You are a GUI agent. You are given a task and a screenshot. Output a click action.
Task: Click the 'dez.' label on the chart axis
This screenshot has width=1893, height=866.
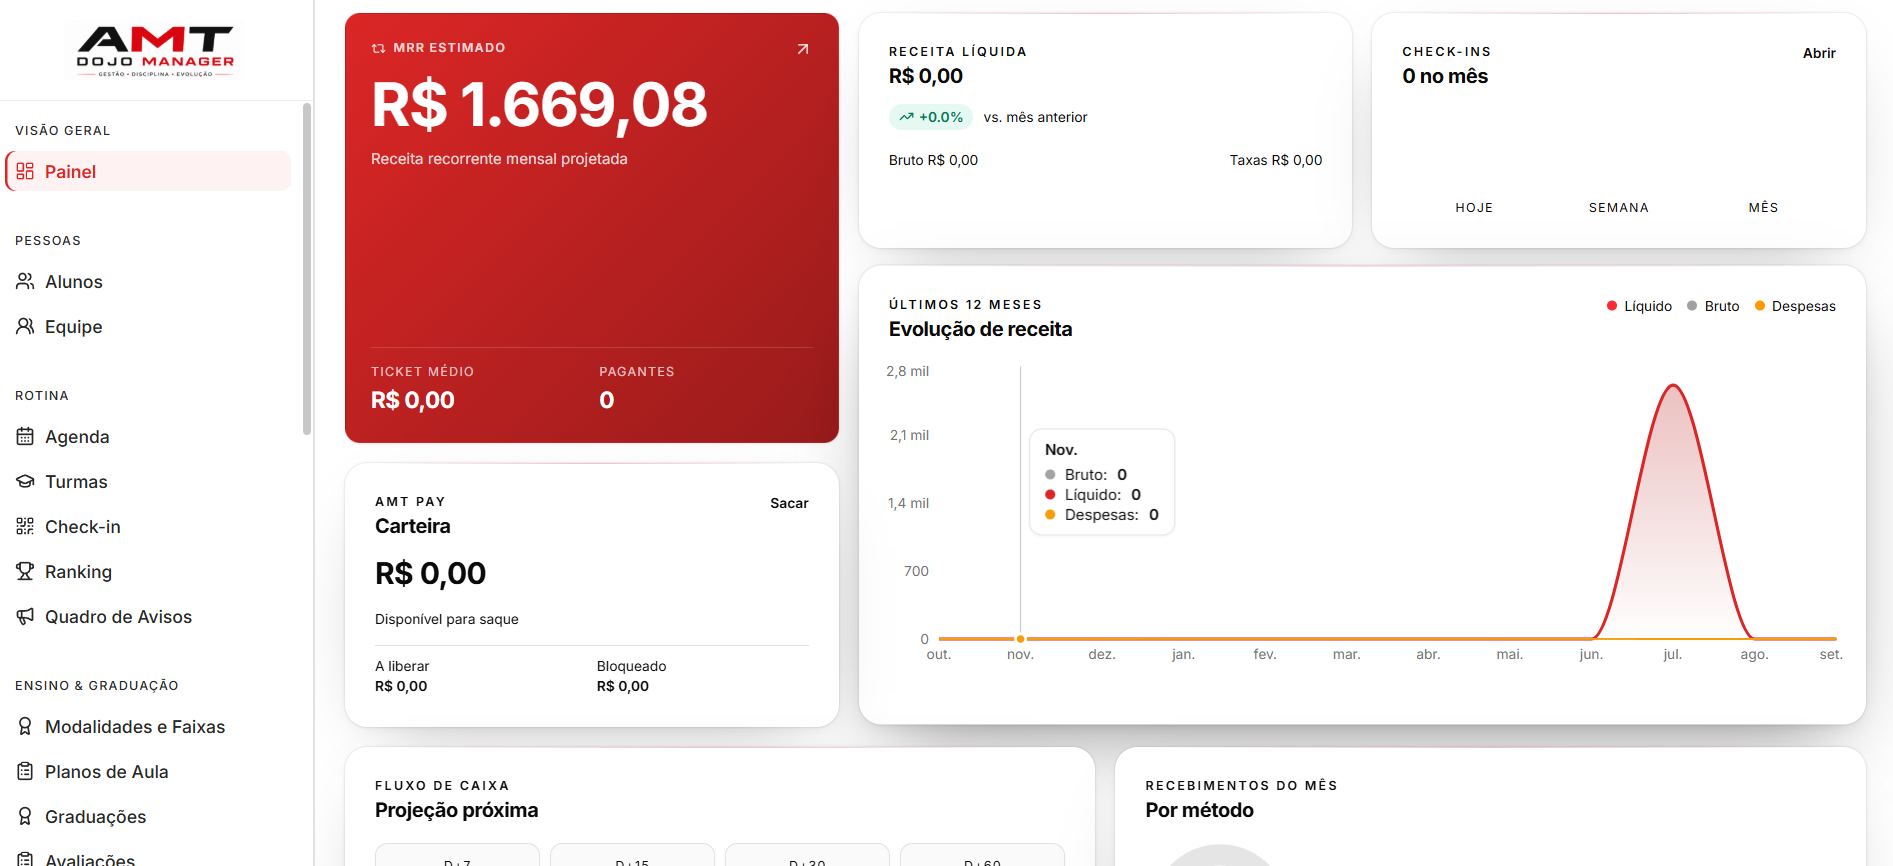click(x=1102, y=654)
